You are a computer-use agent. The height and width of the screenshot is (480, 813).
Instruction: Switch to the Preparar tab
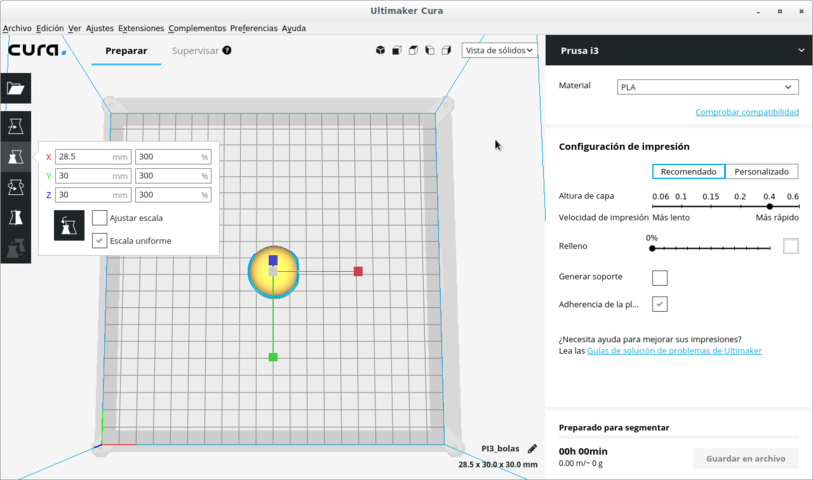point(126,51)
